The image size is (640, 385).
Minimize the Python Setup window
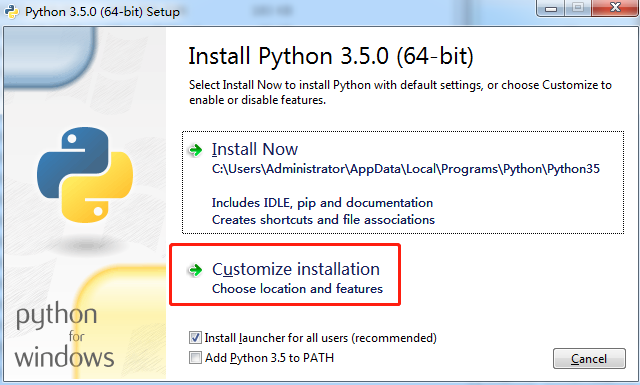pos(551,8)
